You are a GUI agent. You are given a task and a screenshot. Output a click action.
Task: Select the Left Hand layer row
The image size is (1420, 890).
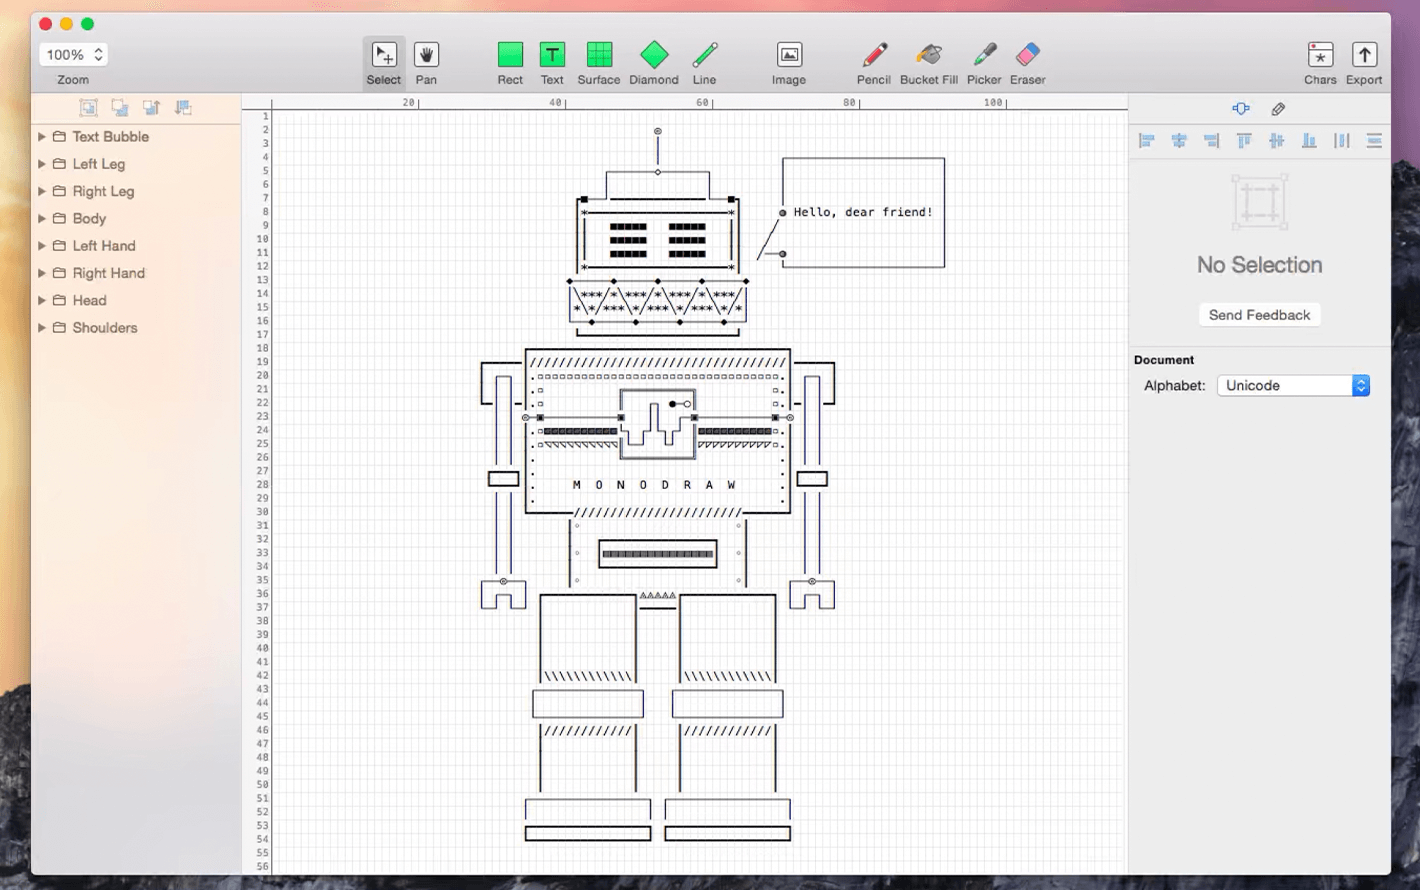[136, 245]
